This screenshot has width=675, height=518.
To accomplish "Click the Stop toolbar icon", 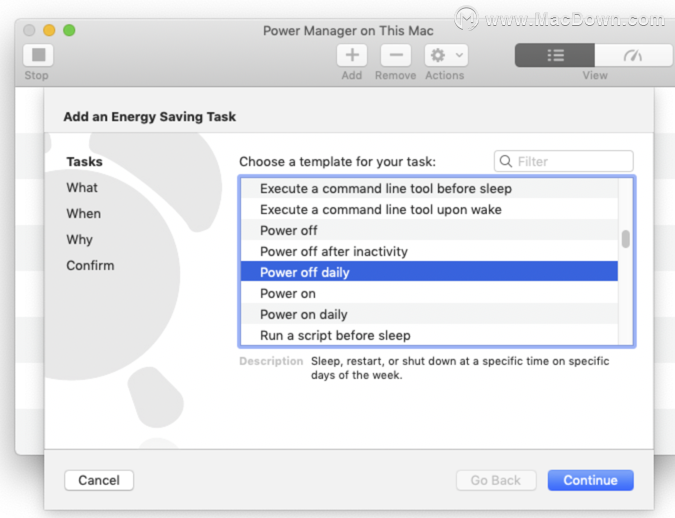I will coord(38,55).
